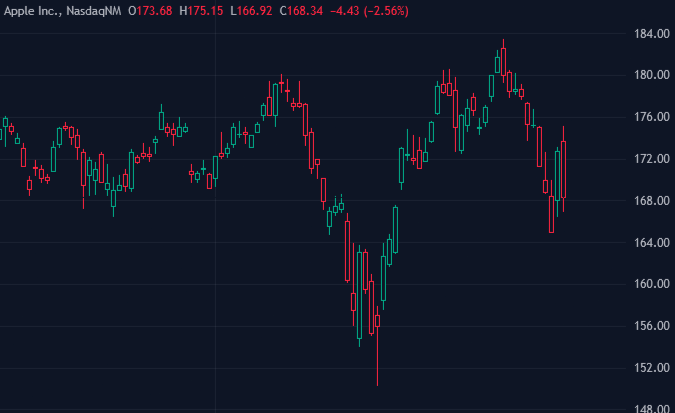Screen dimensions: 675x413
Task: Click the change value −4.43 (−2.56%)
Action: tap(369, 11)
